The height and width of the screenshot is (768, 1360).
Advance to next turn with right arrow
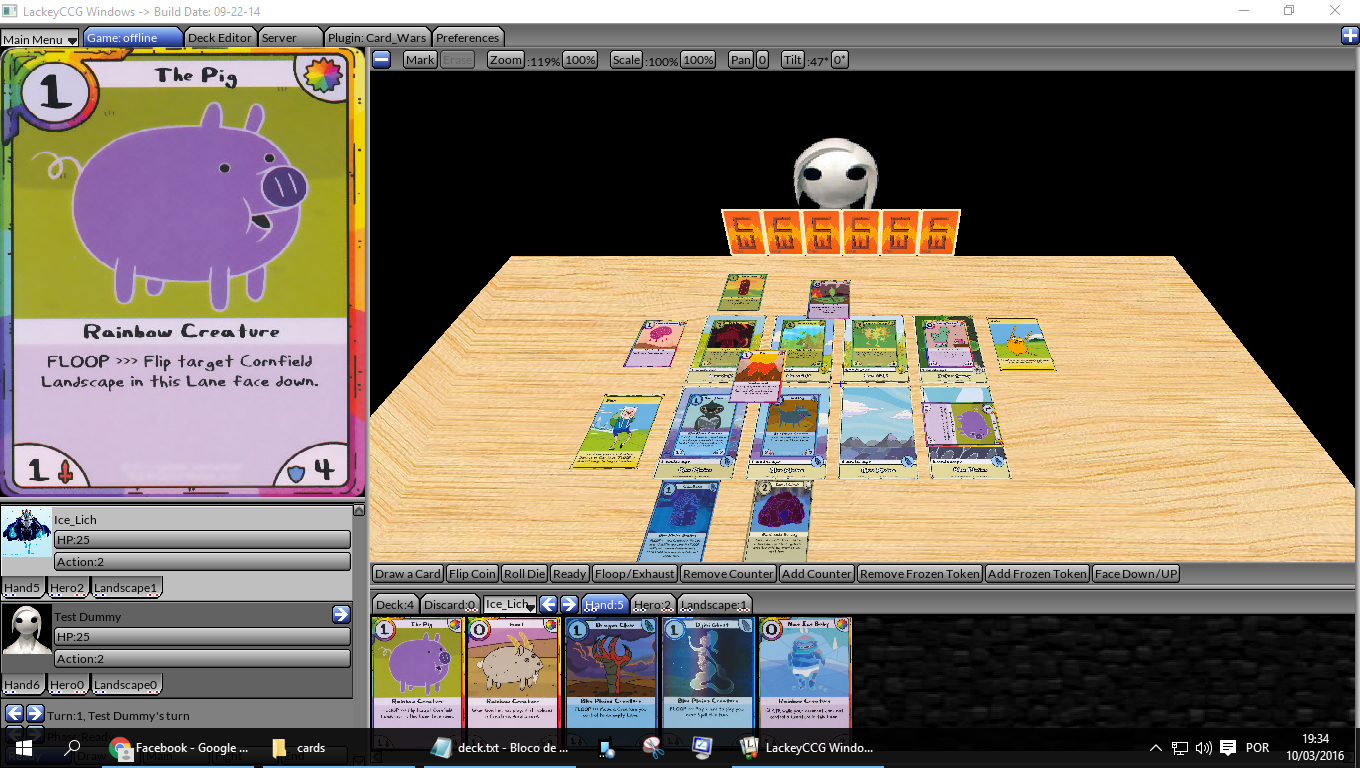pyautogui.click(x=35, y=714)
